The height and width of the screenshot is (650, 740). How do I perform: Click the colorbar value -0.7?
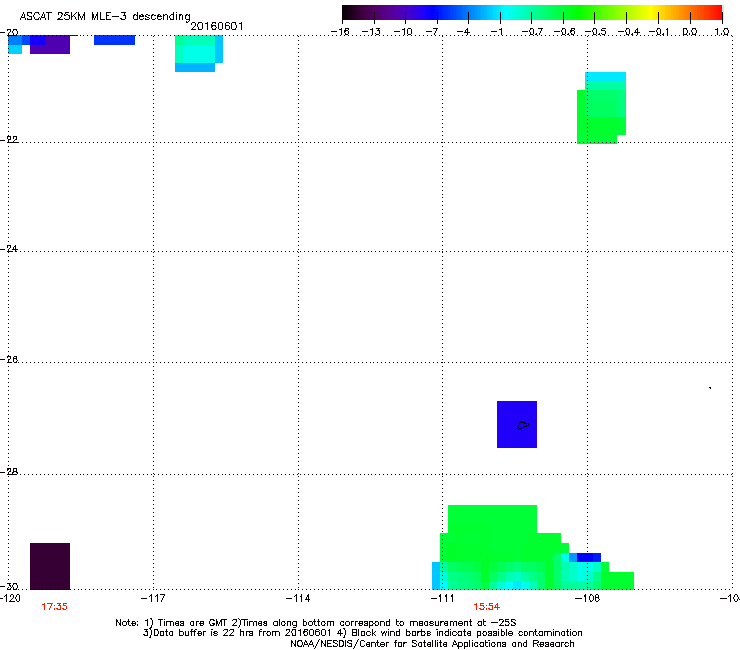pos(532,32)
